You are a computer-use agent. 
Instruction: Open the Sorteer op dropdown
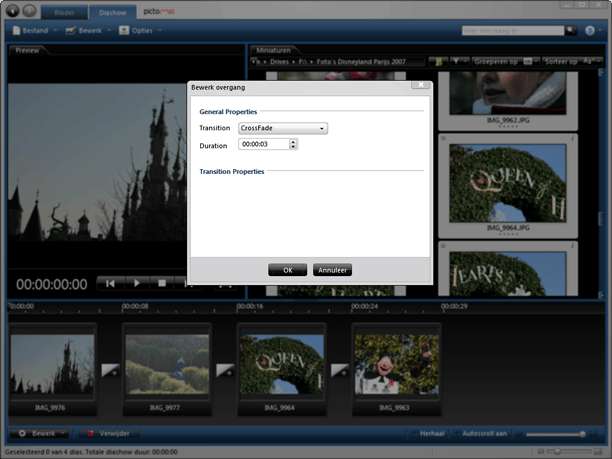coord(573,61)
